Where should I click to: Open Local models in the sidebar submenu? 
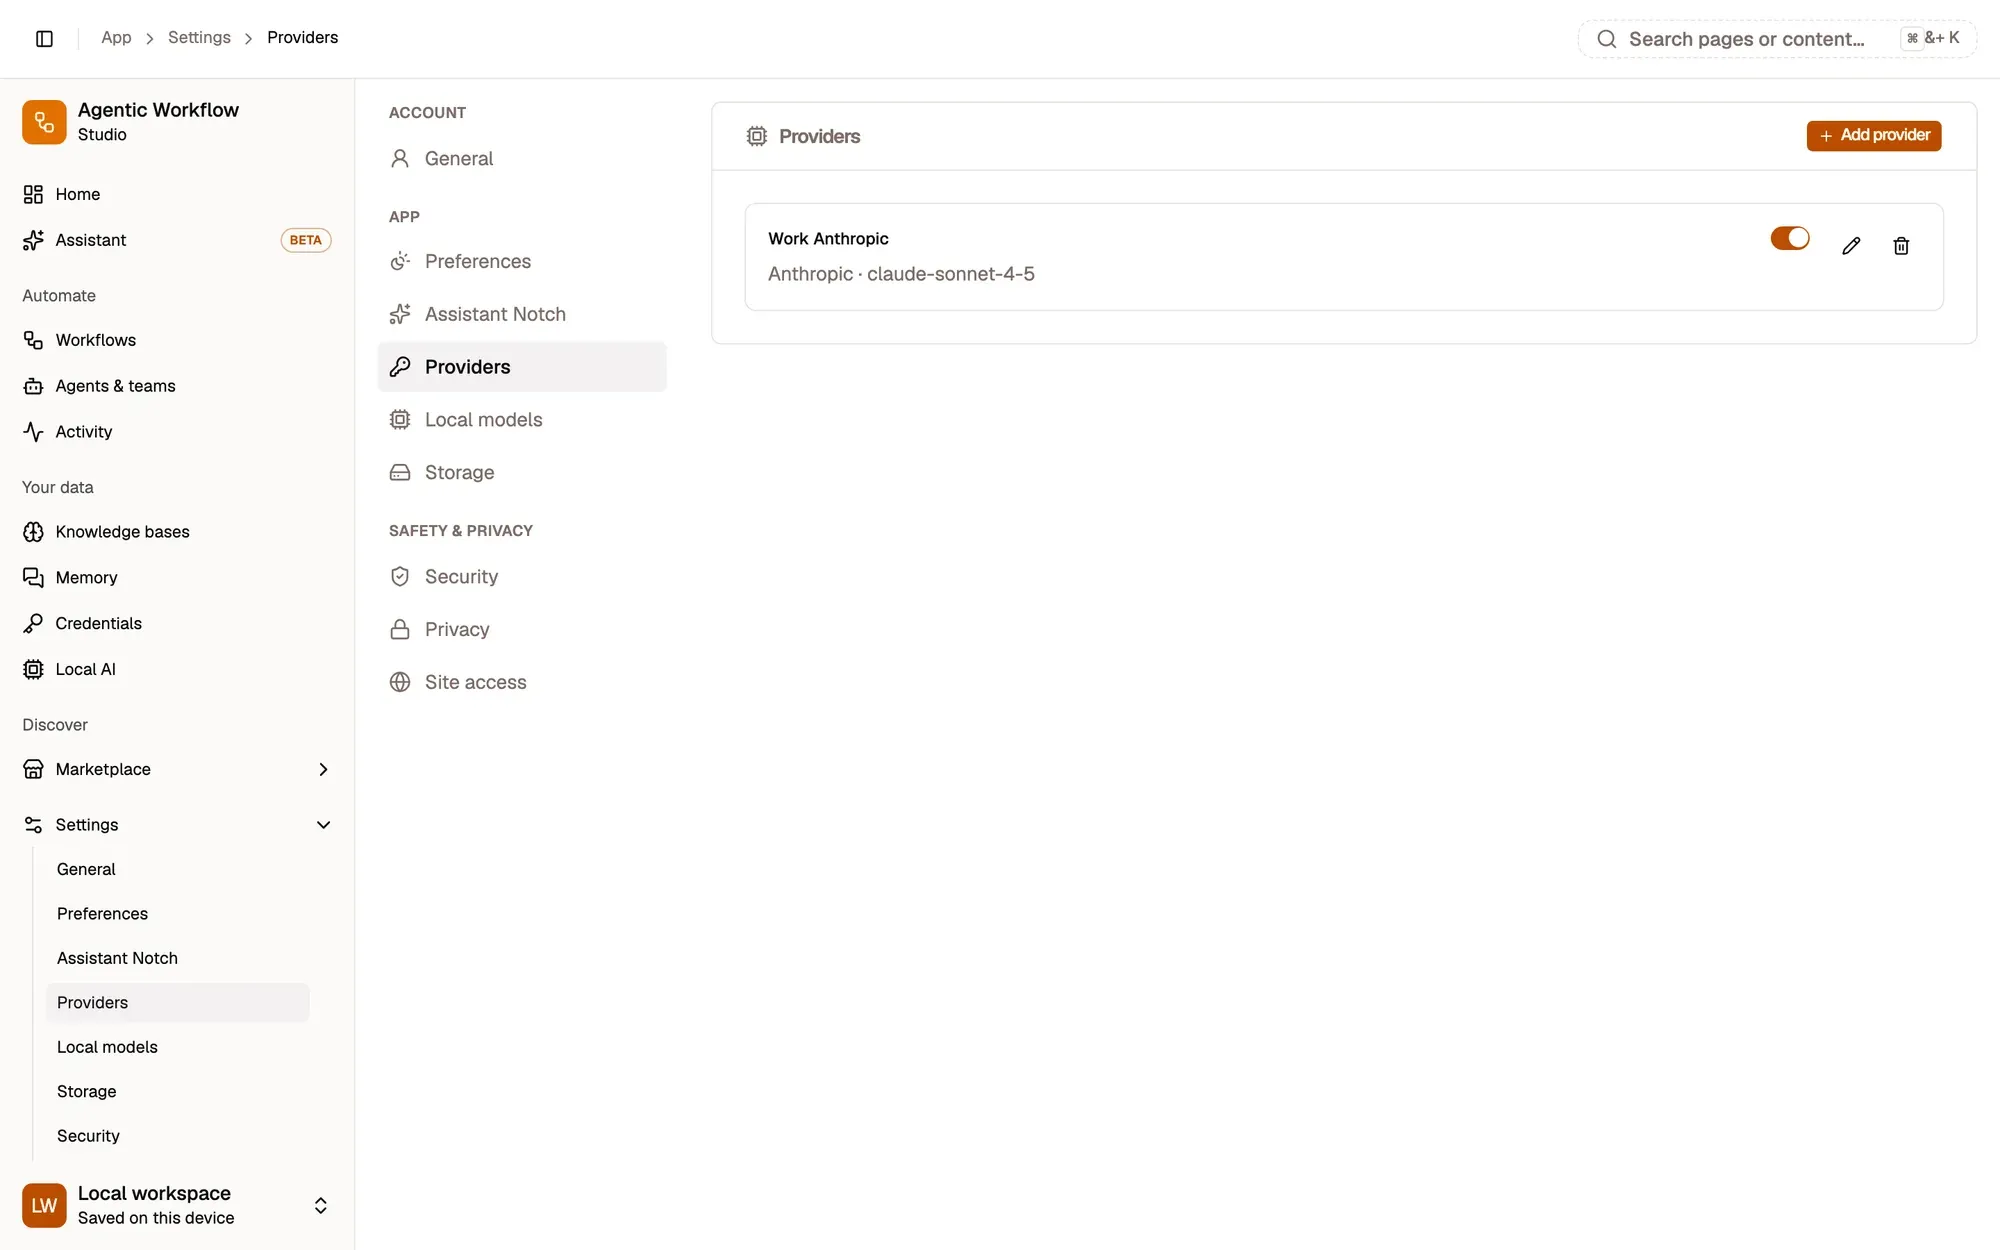(177, 1047)
